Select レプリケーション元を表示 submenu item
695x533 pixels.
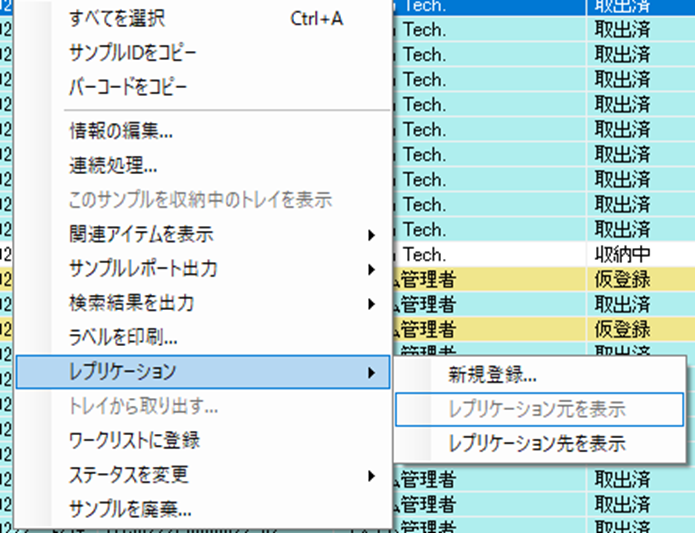tap(537, 410)
